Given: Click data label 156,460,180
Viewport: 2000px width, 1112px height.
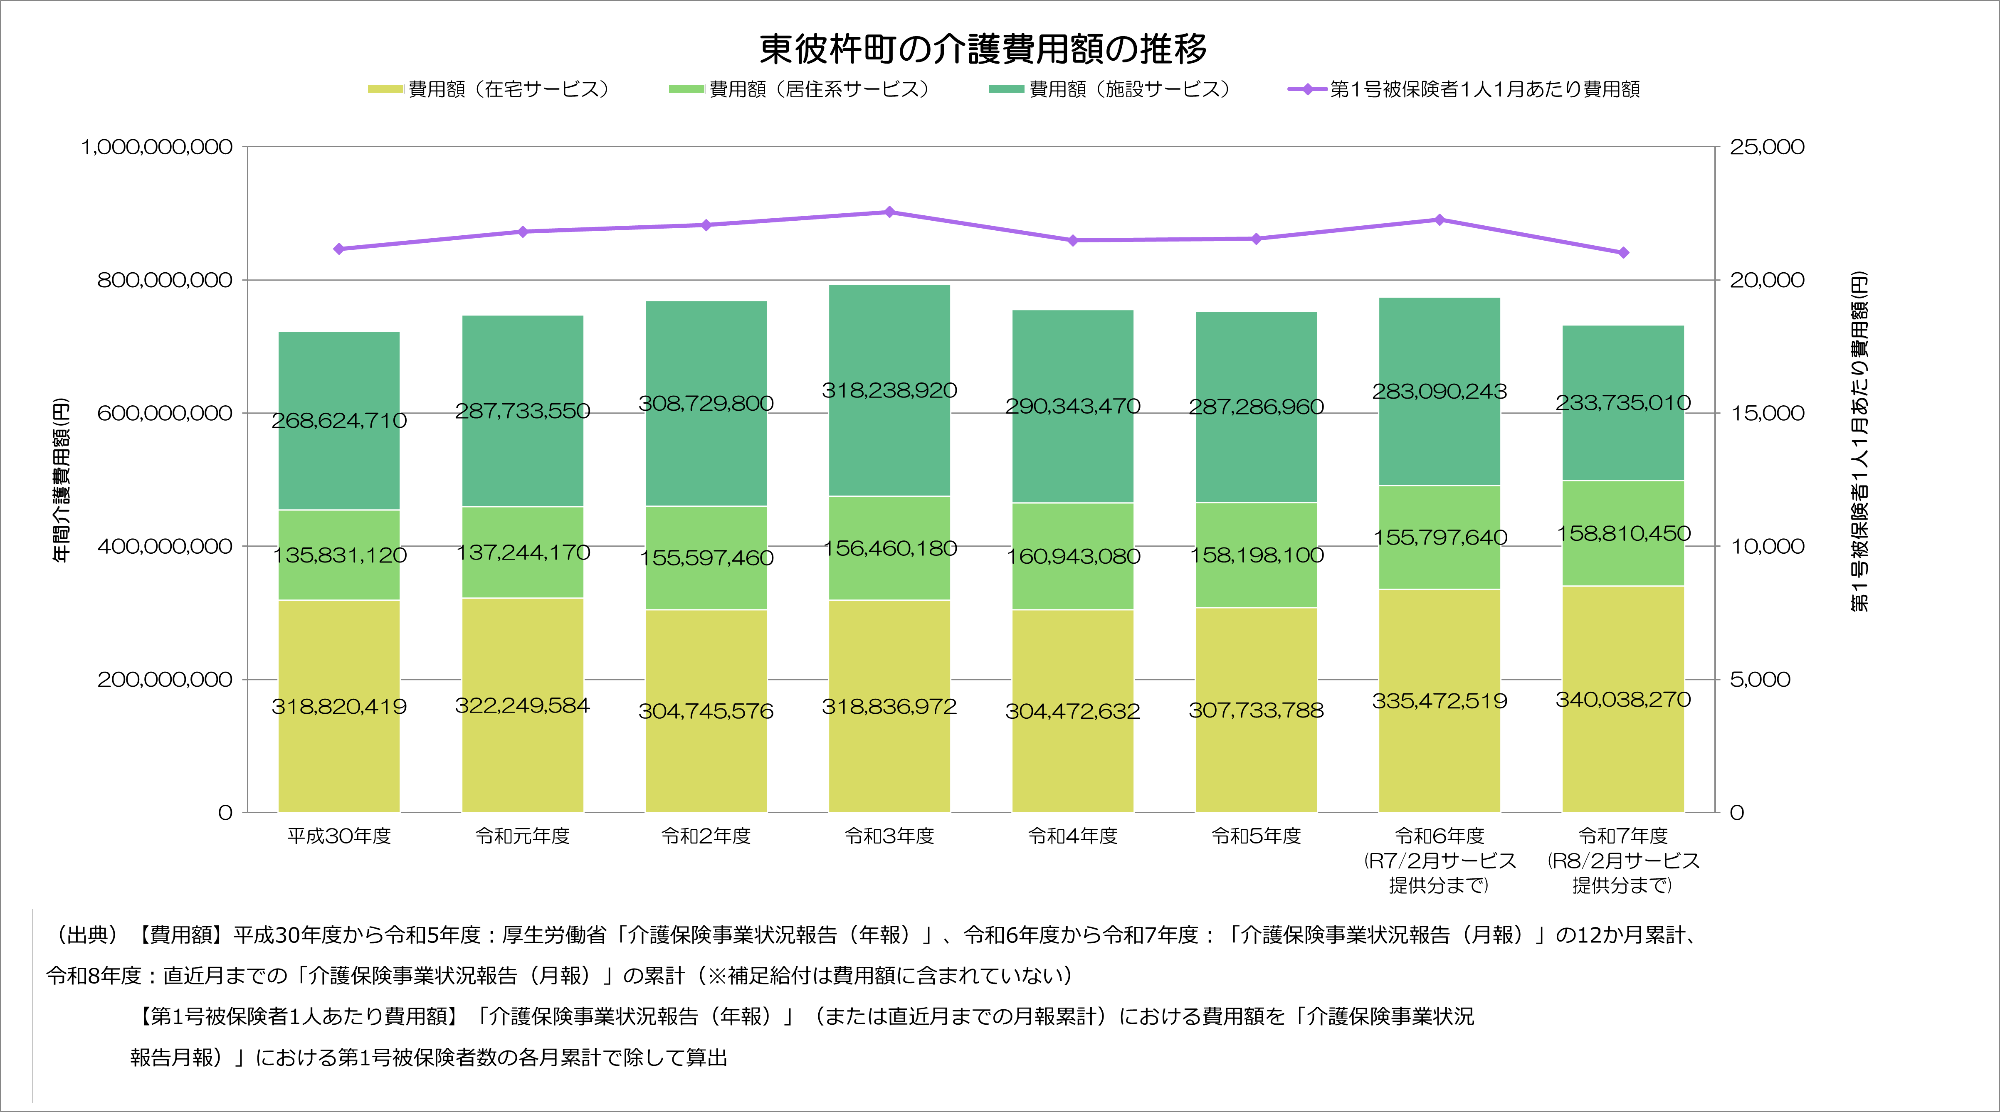Looking at the screenshot, I should [890, 548].
